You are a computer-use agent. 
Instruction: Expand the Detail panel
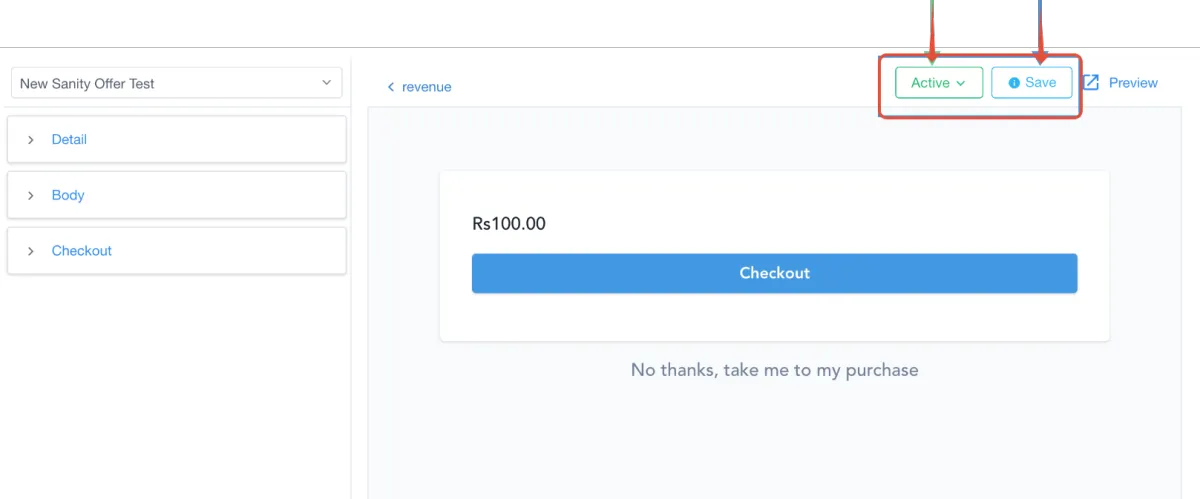click(69, 140)
